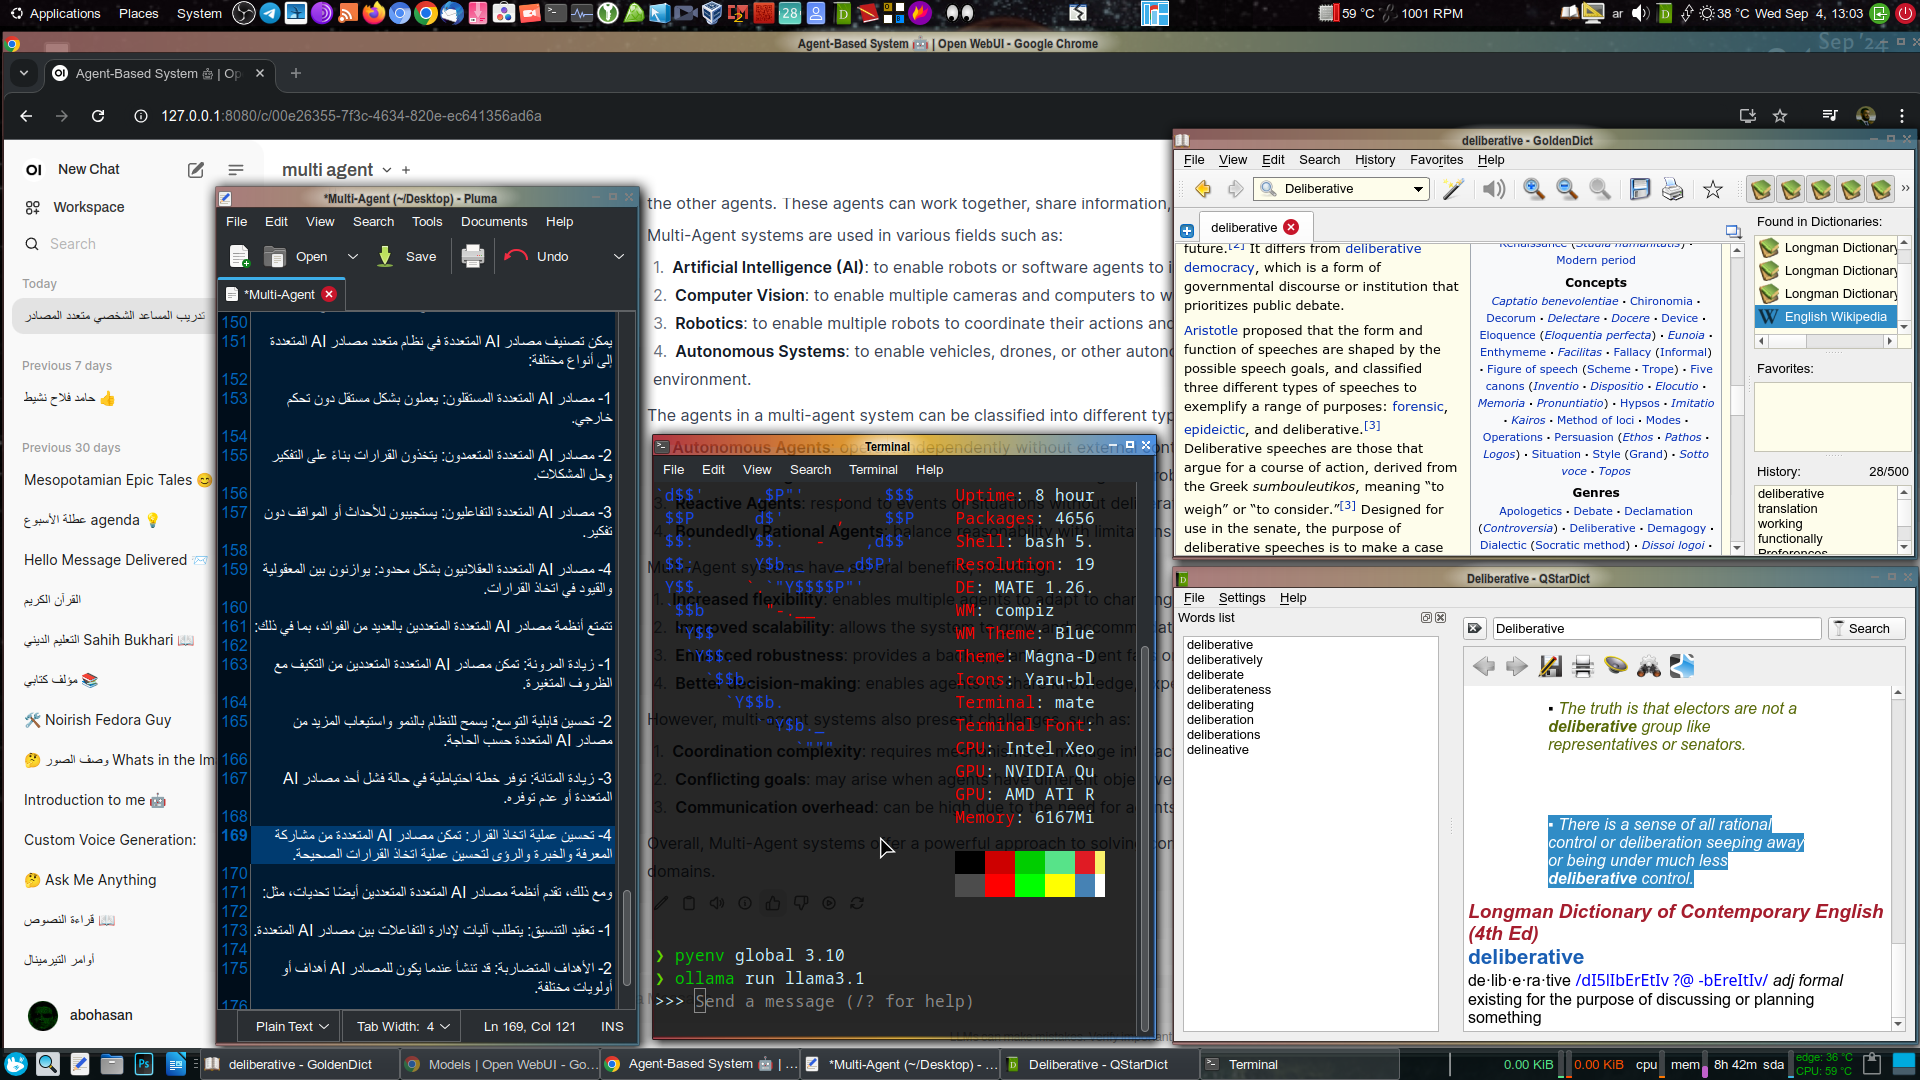
Task: Toggle the first GoldenDict dictionary group button
Action: [1760, 189]
